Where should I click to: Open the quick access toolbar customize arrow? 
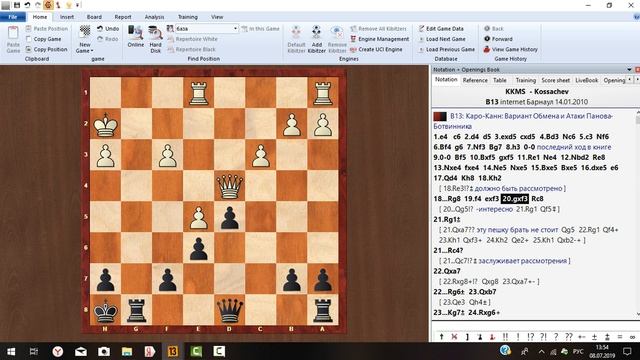point(78,5)
